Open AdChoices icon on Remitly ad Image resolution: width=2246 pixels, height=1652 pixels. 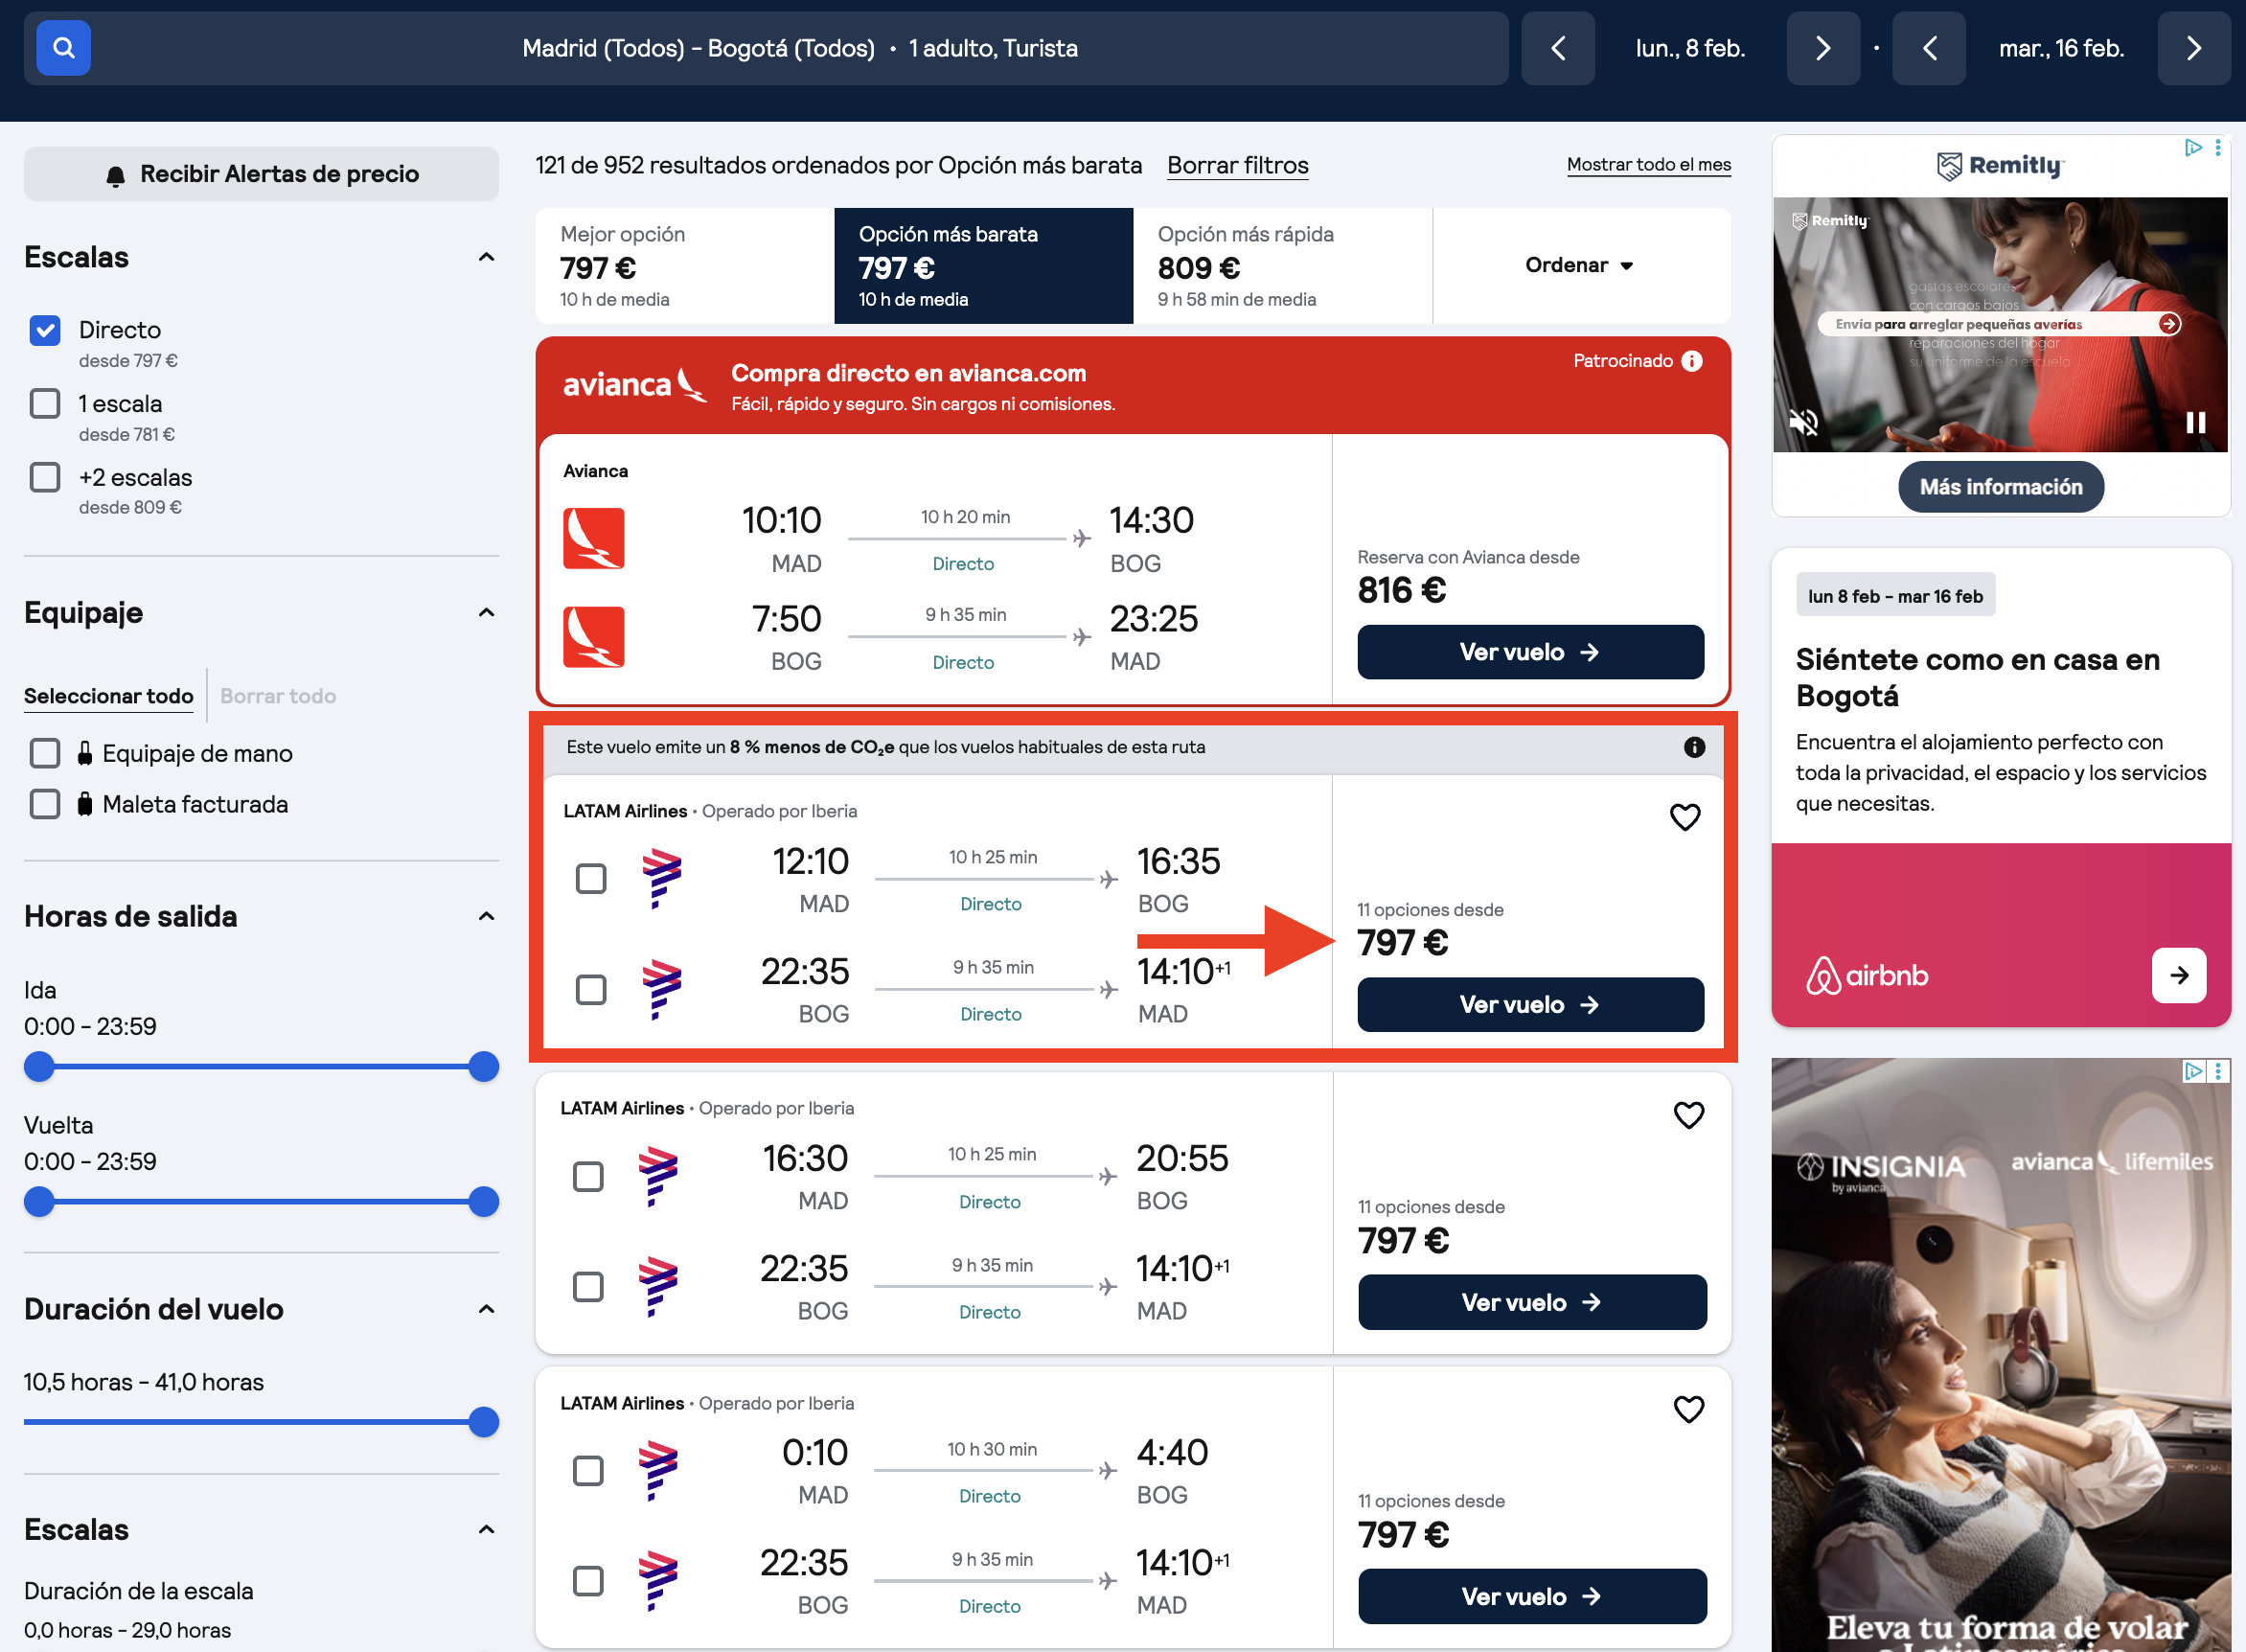(2192, 147)
